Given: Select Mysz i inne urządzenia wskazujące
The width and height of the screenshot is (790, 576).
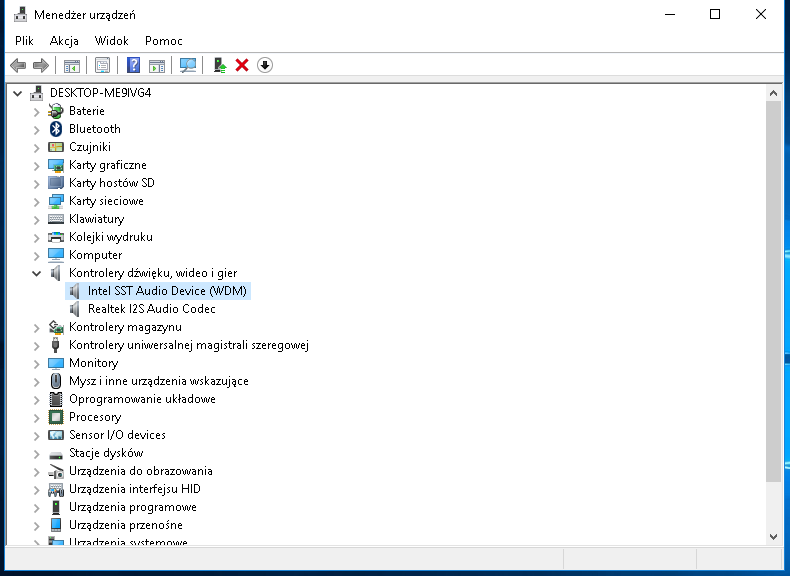Looking at the screenshot, I should pyautogui.click(x=159, y=381).
